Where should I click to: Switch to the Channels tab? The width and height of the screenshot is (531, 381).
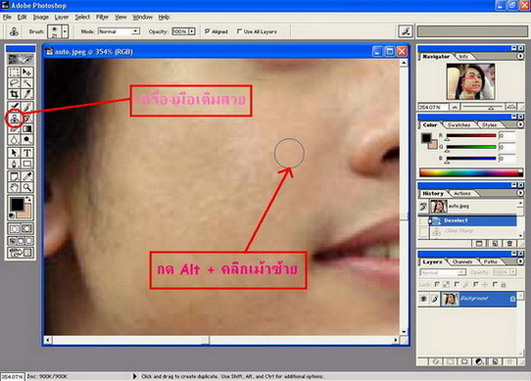pos(462,262)
